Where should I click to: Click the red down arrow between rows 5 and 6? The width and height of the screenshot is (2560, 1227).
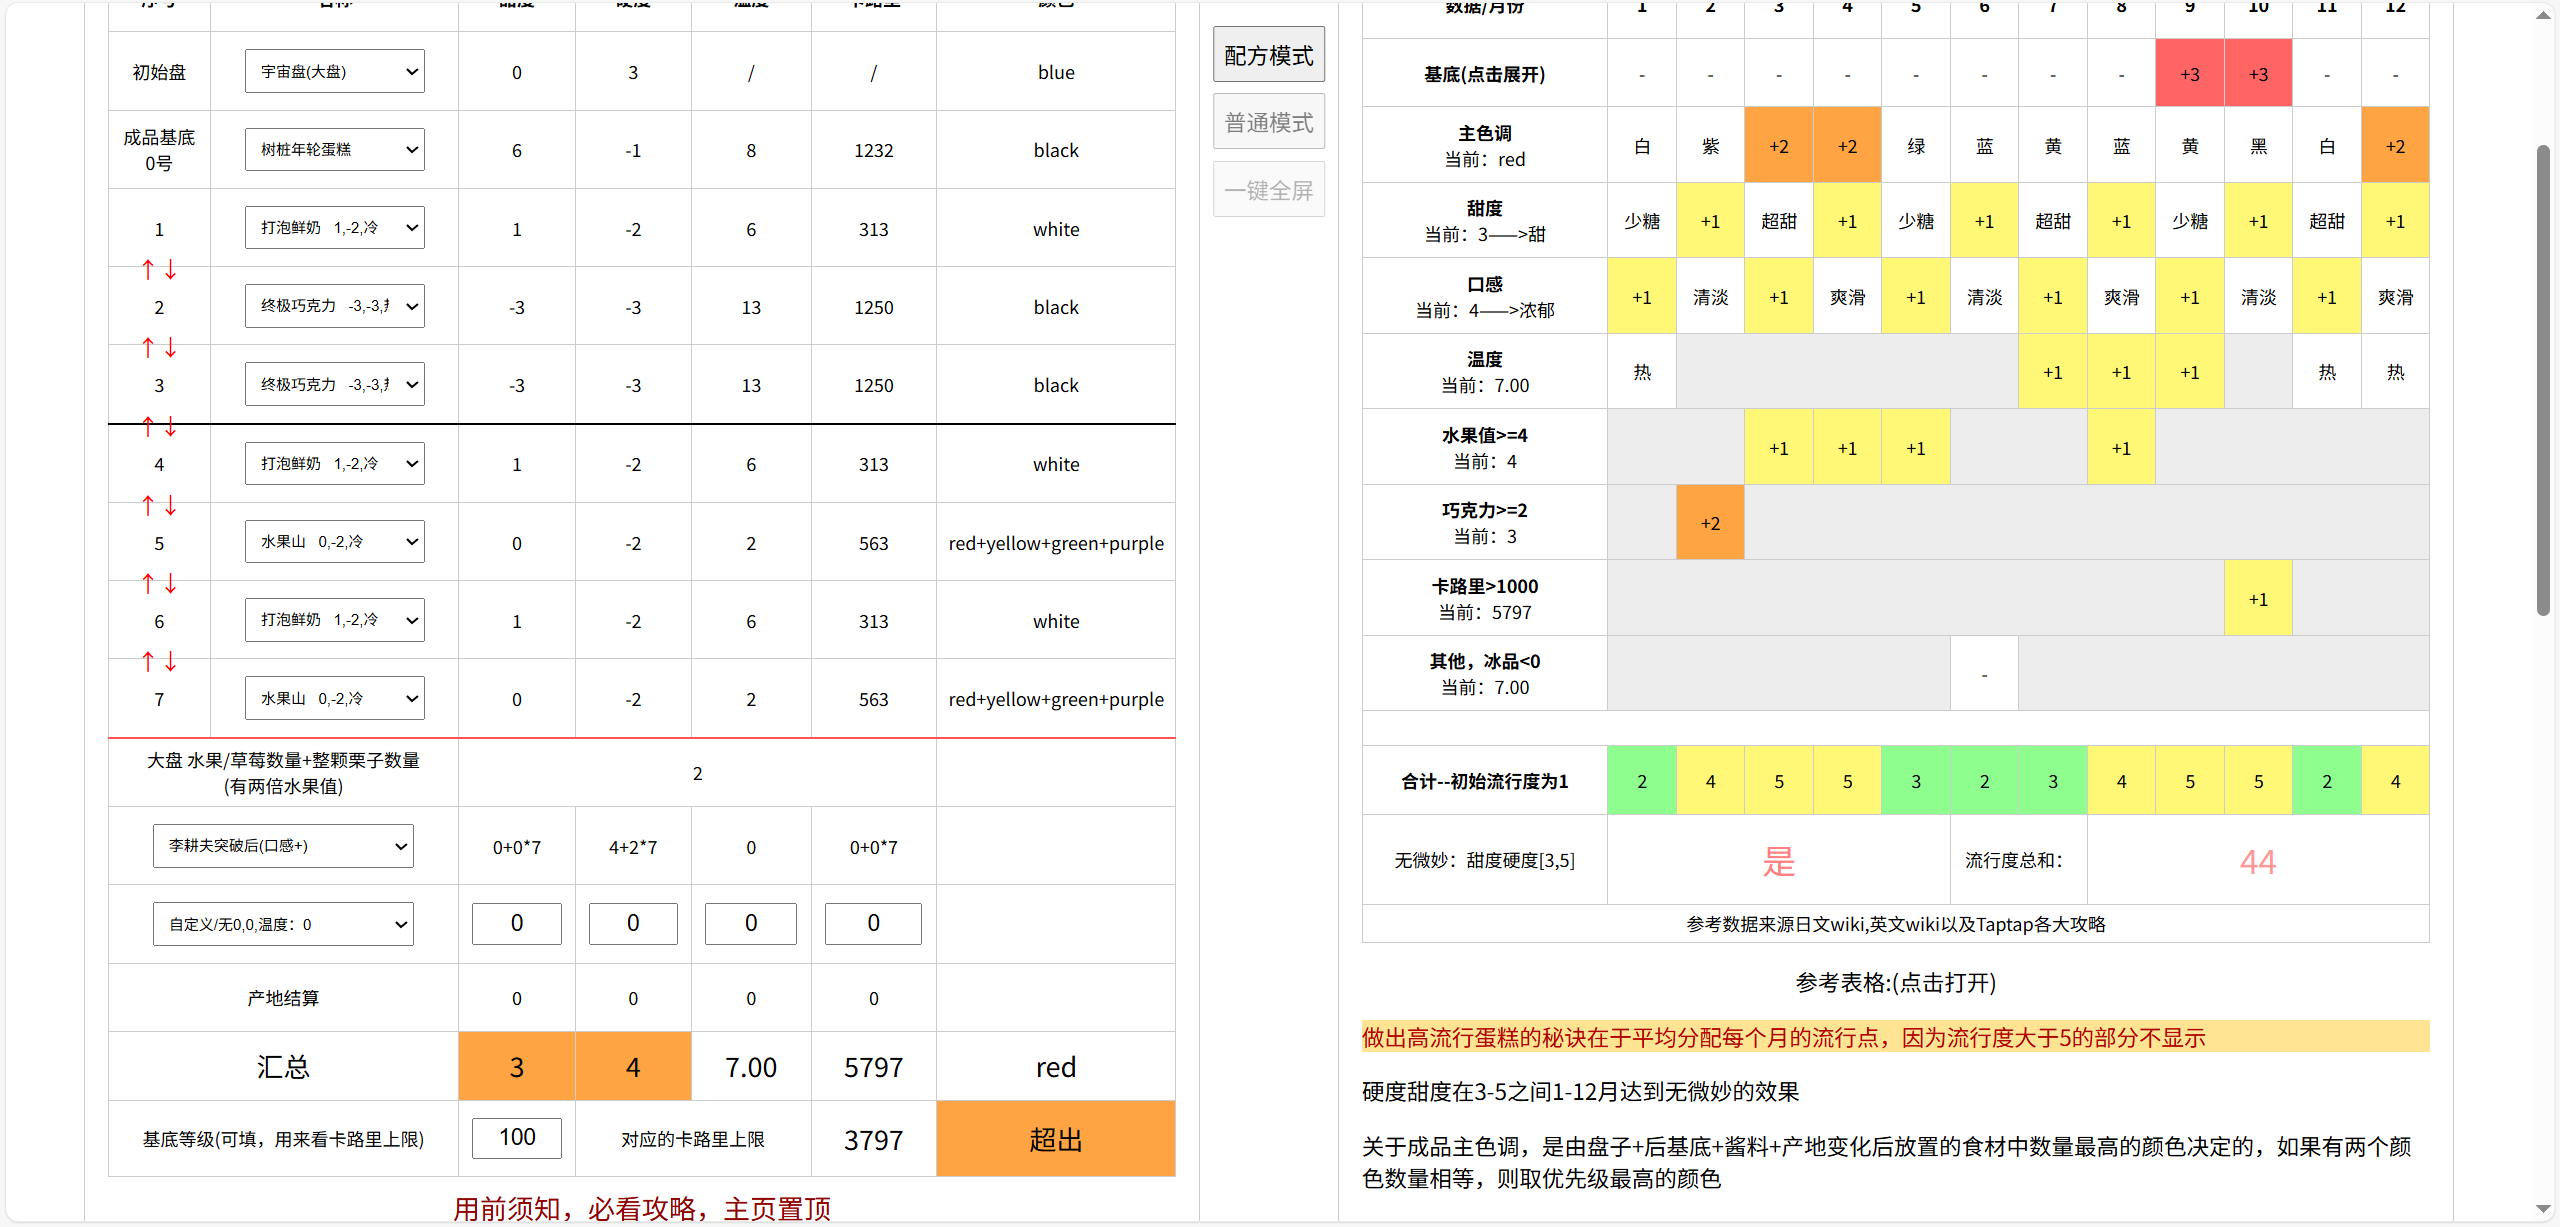[171, 583]
